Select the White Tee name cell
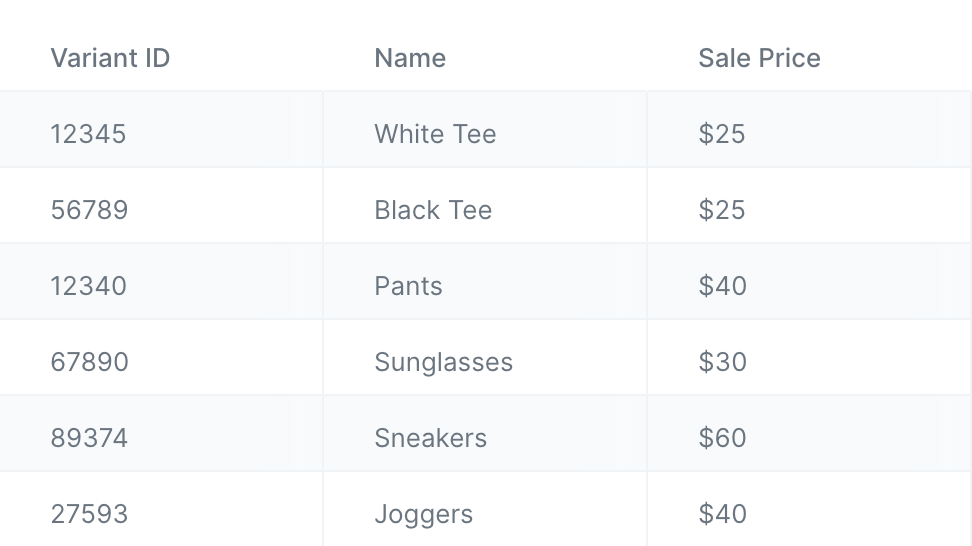The width and height of the screenshot is (972, 546). (485, 130)
